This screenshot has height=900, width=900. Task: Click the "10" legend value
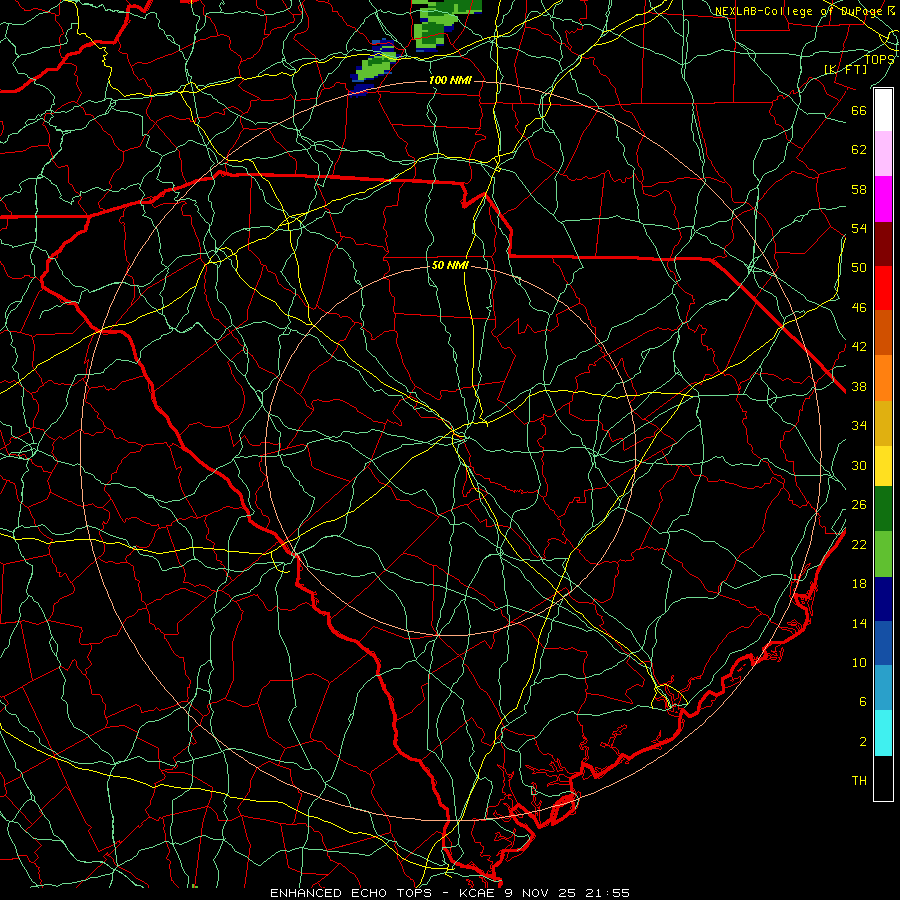[859, 662]
